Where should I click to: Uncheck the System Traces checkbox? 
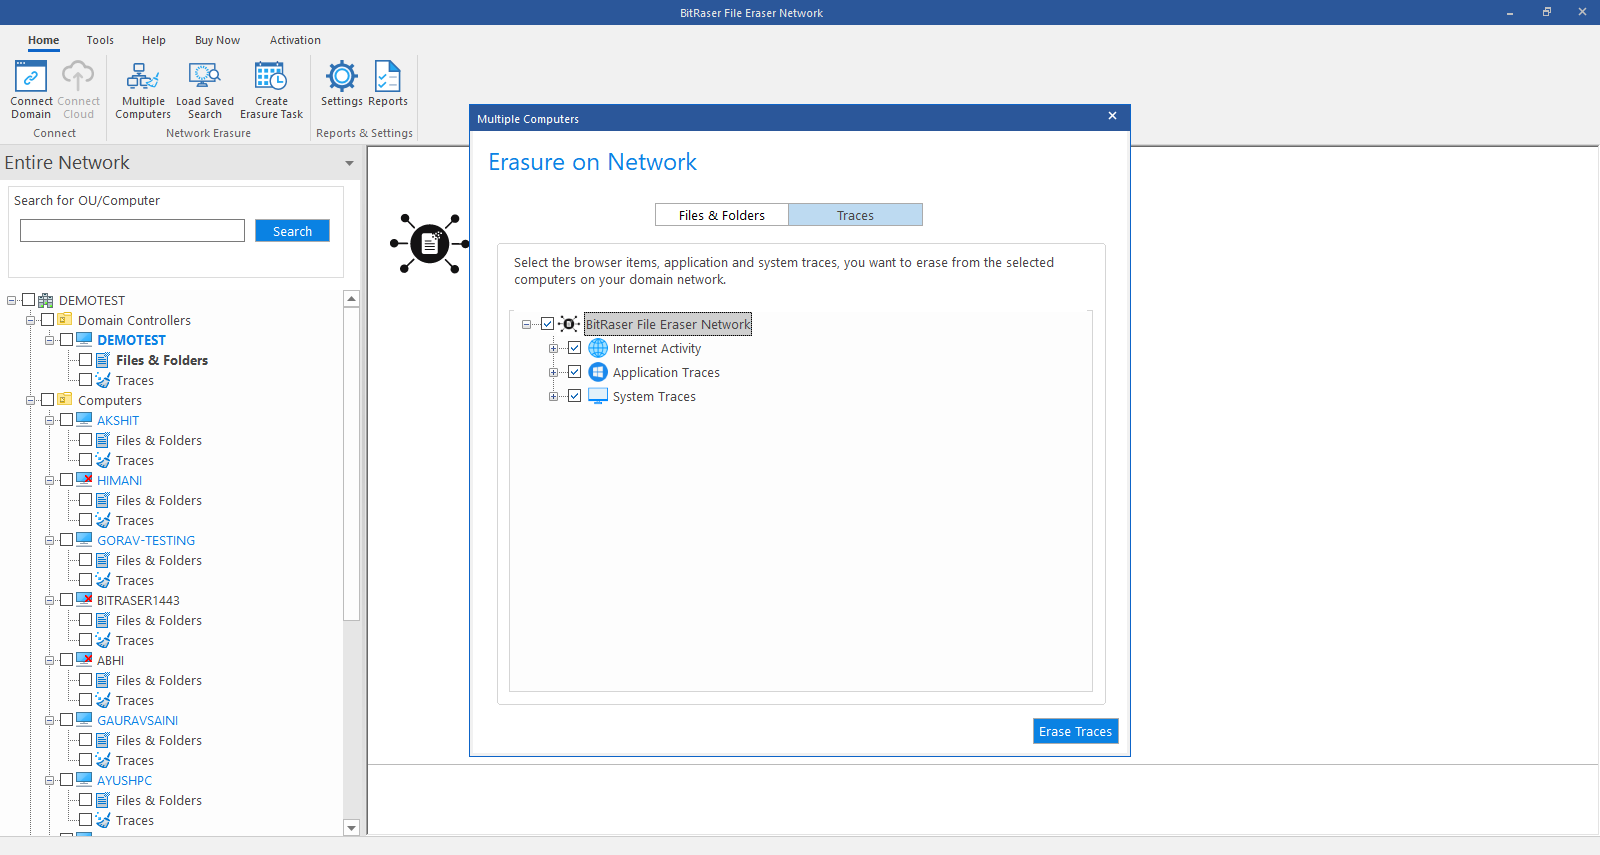click(x=574, y=396)
